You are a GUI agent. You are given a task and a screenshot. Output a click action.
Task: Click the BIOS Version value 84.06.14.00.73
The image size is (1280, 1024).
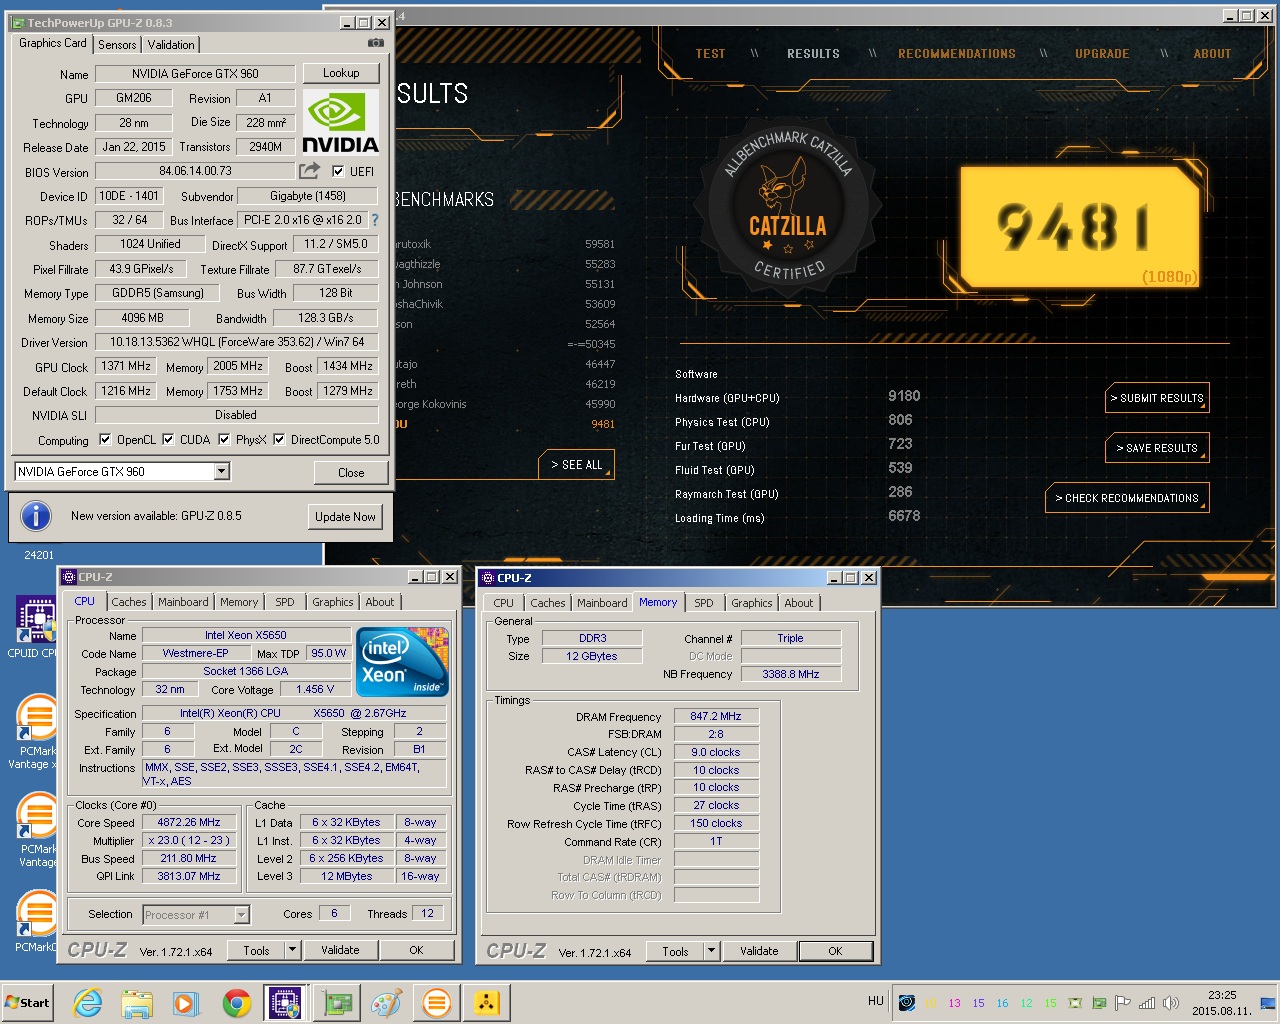(195, 171)
